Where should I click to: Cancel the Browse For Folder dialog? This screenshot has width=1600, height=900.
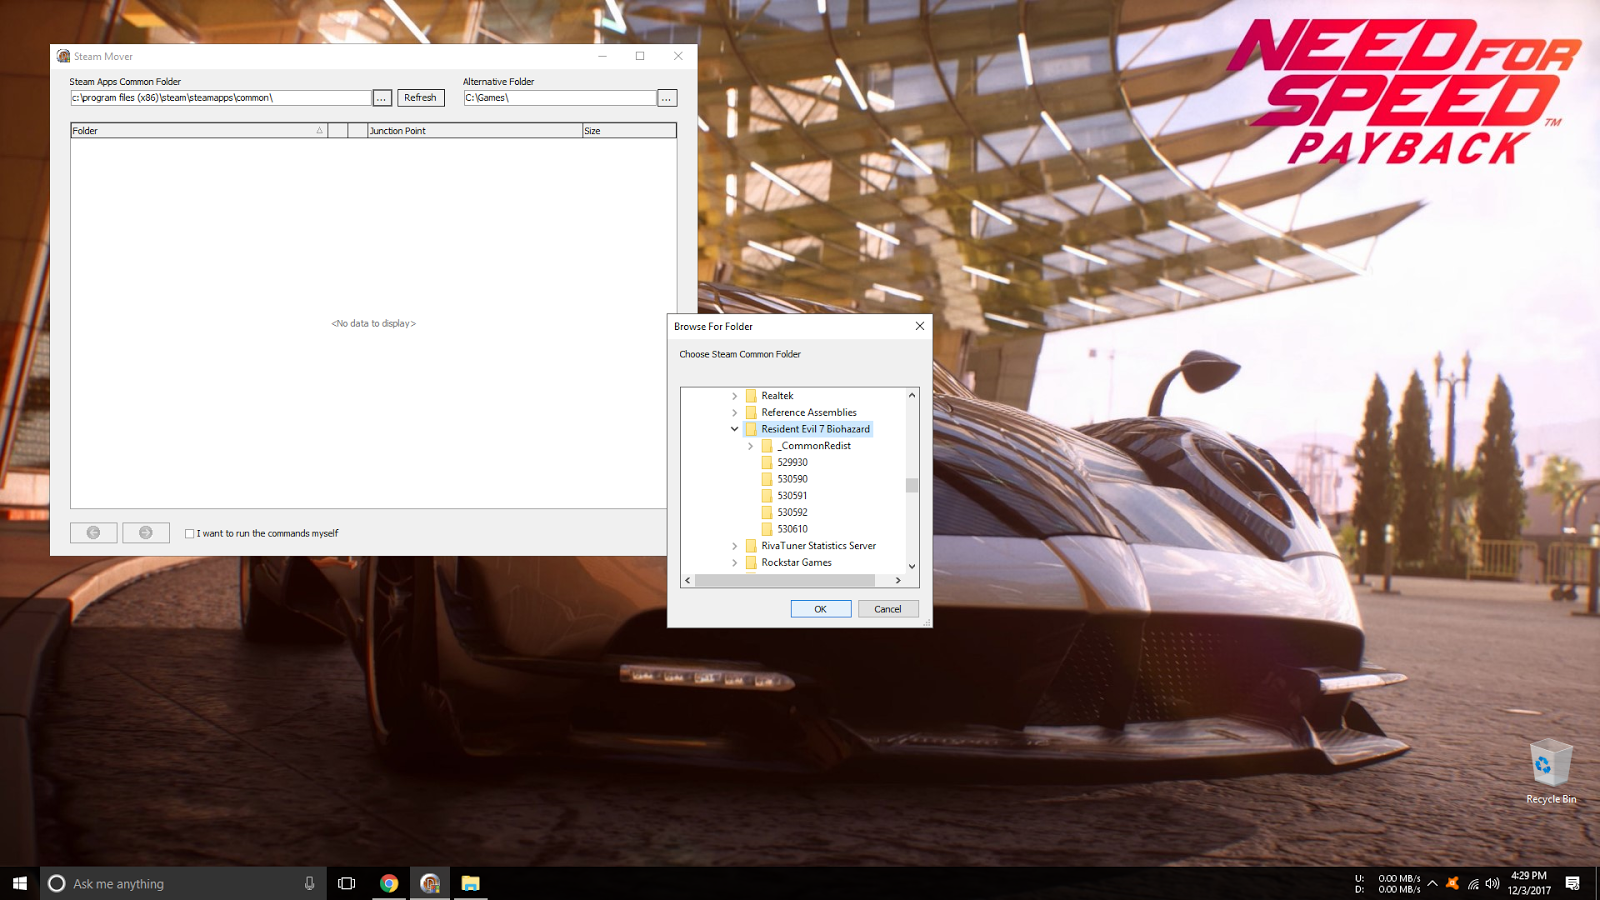tap(888, 609)
